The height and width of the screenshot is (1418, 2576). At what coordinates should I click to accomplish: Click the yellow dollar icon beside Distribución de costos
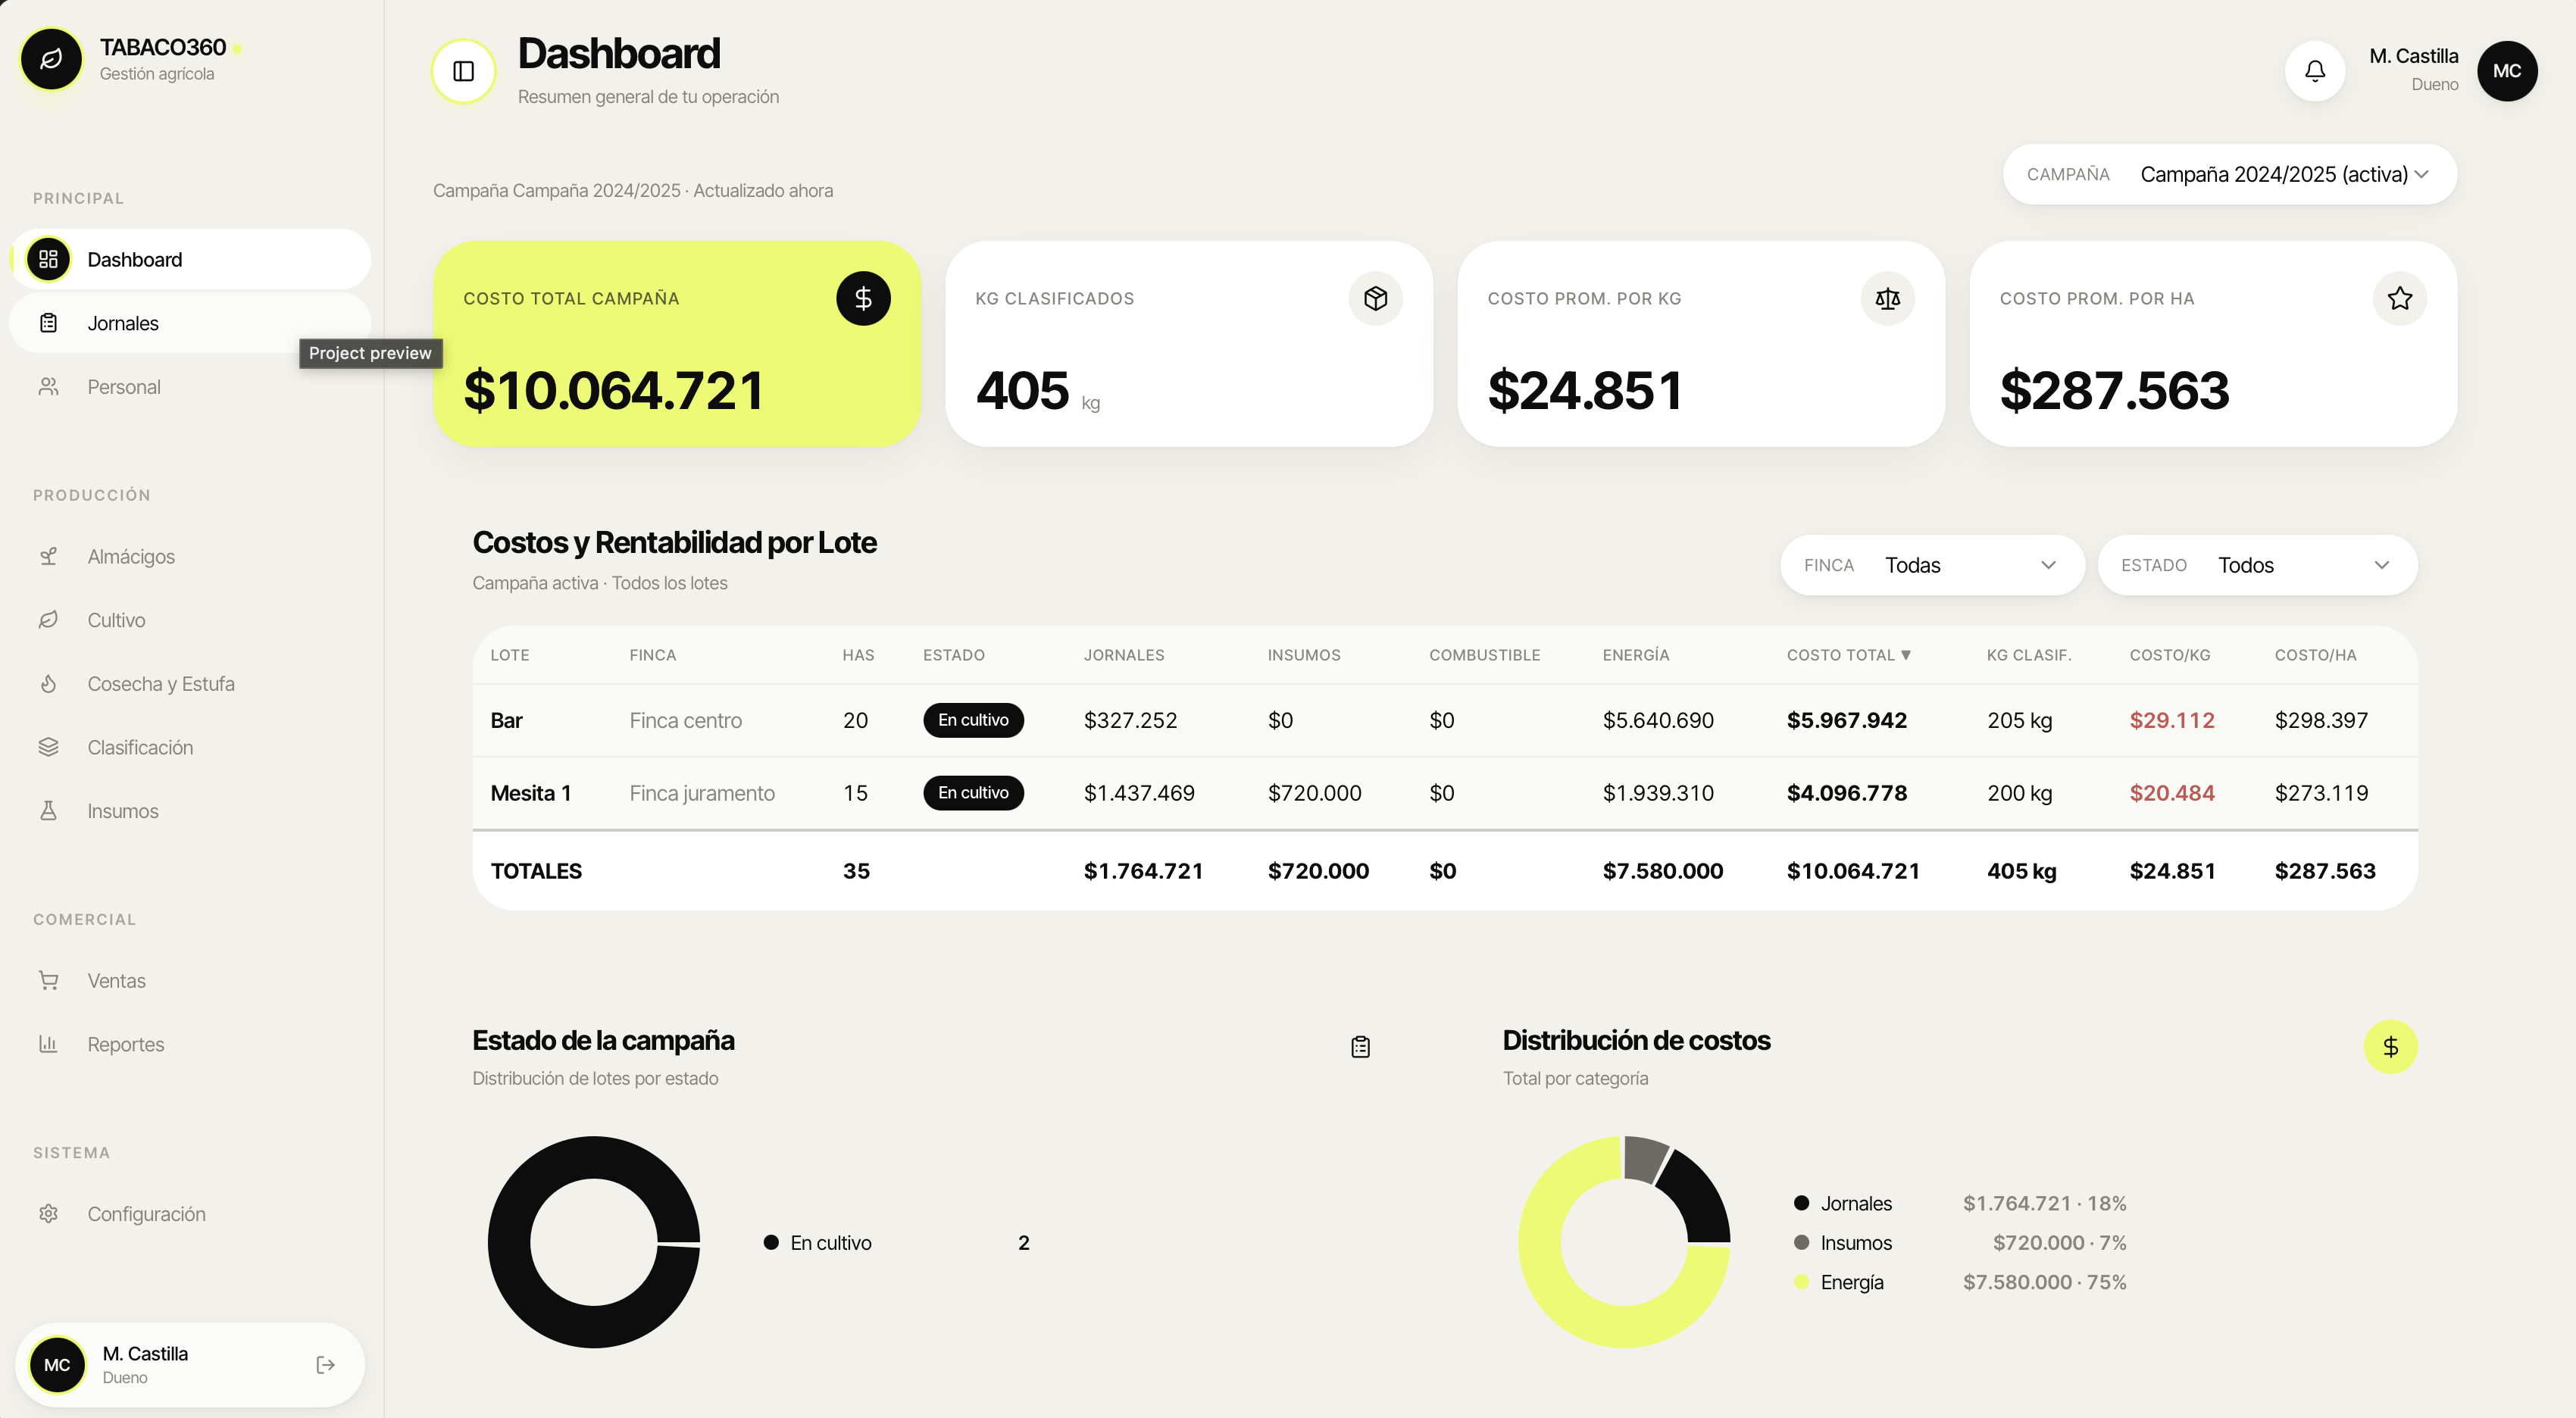(x=2390, y=1047)
